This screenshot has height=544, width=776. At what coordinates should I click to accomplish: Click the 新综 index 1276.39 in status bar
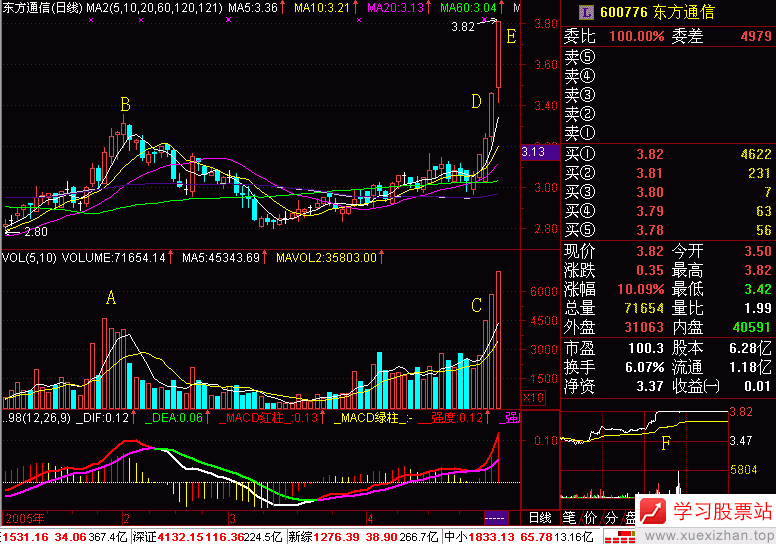(336, 537)
